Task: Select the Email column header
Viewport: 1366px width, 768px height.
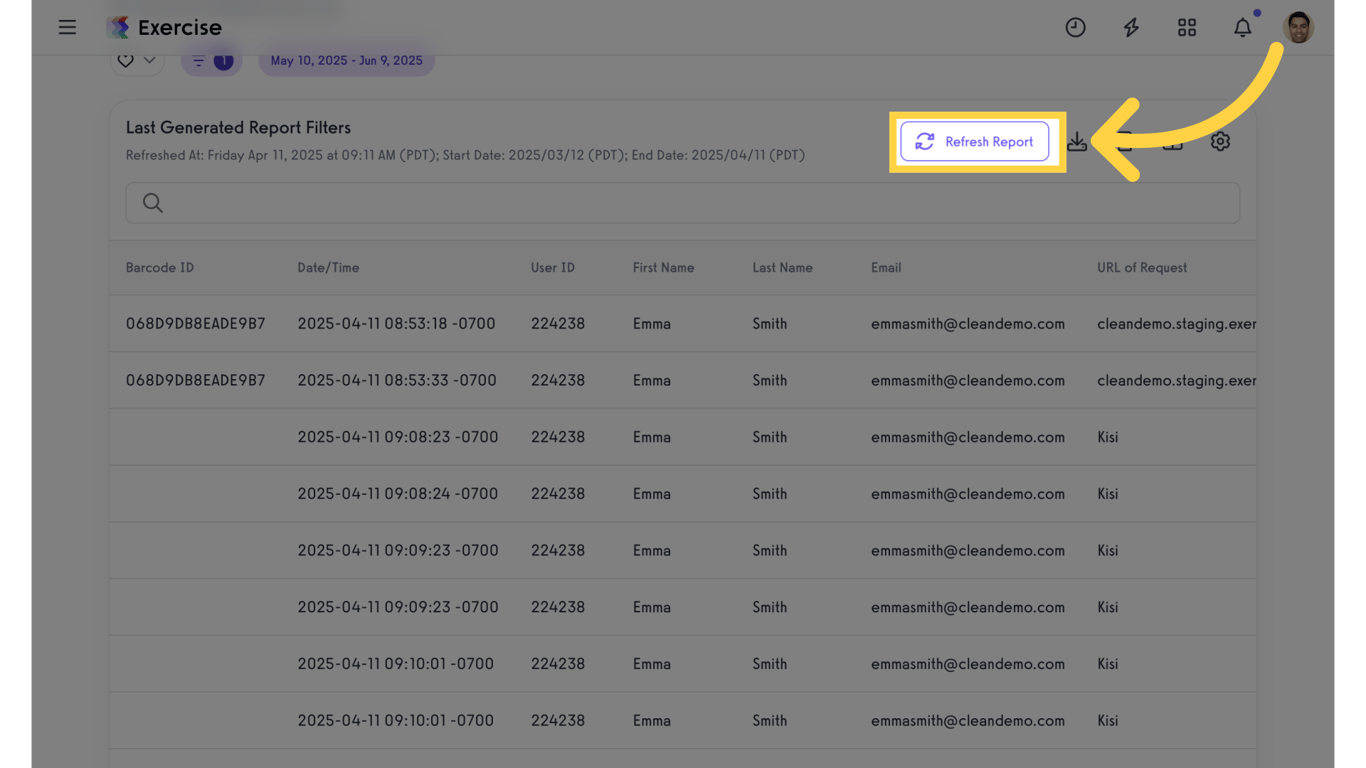Action: 886,268
